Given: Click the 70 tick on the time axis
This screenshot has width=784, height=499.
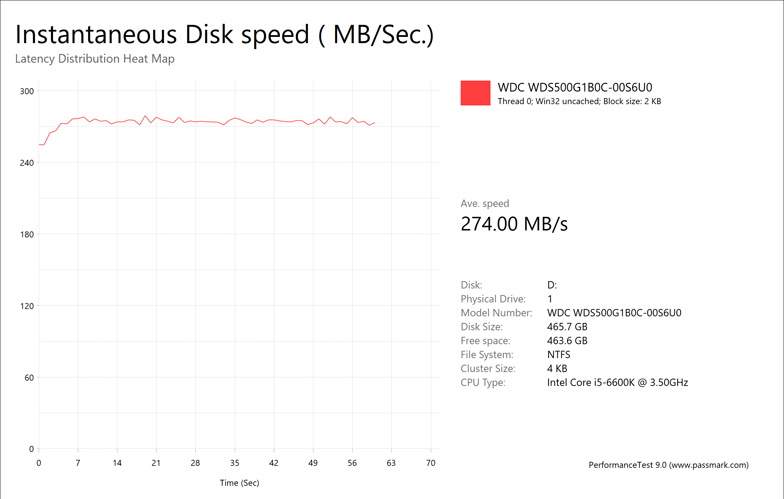Looking at the screenshot, I should coord(431,463).
